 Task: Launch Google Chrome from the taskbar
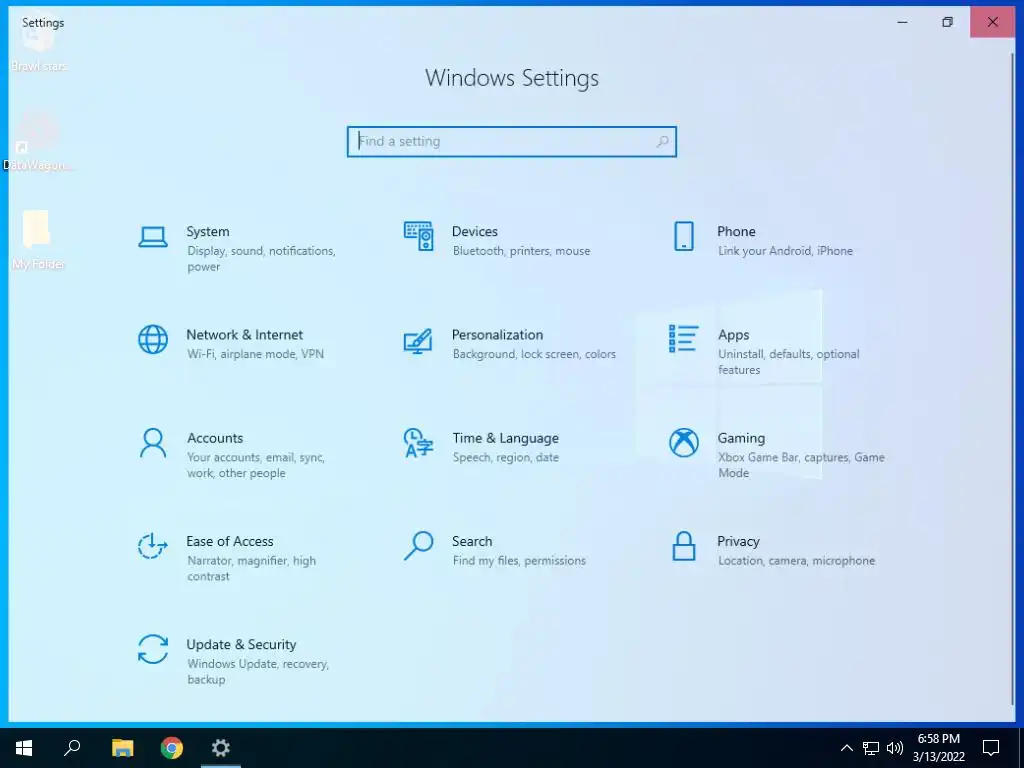[172, 748]
